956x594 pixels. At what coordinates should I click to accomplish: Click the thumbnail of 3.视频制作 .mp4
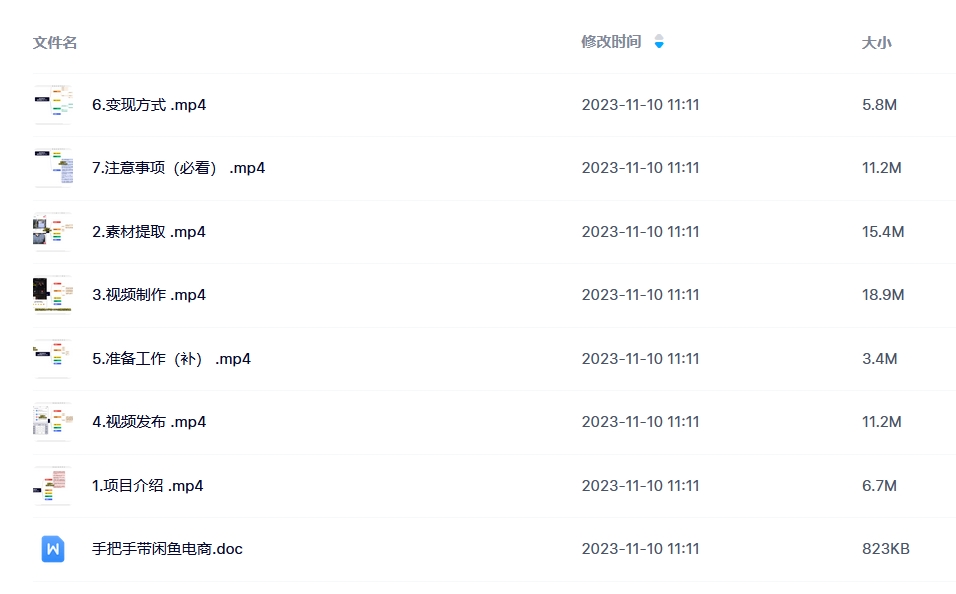coord(53,295)
